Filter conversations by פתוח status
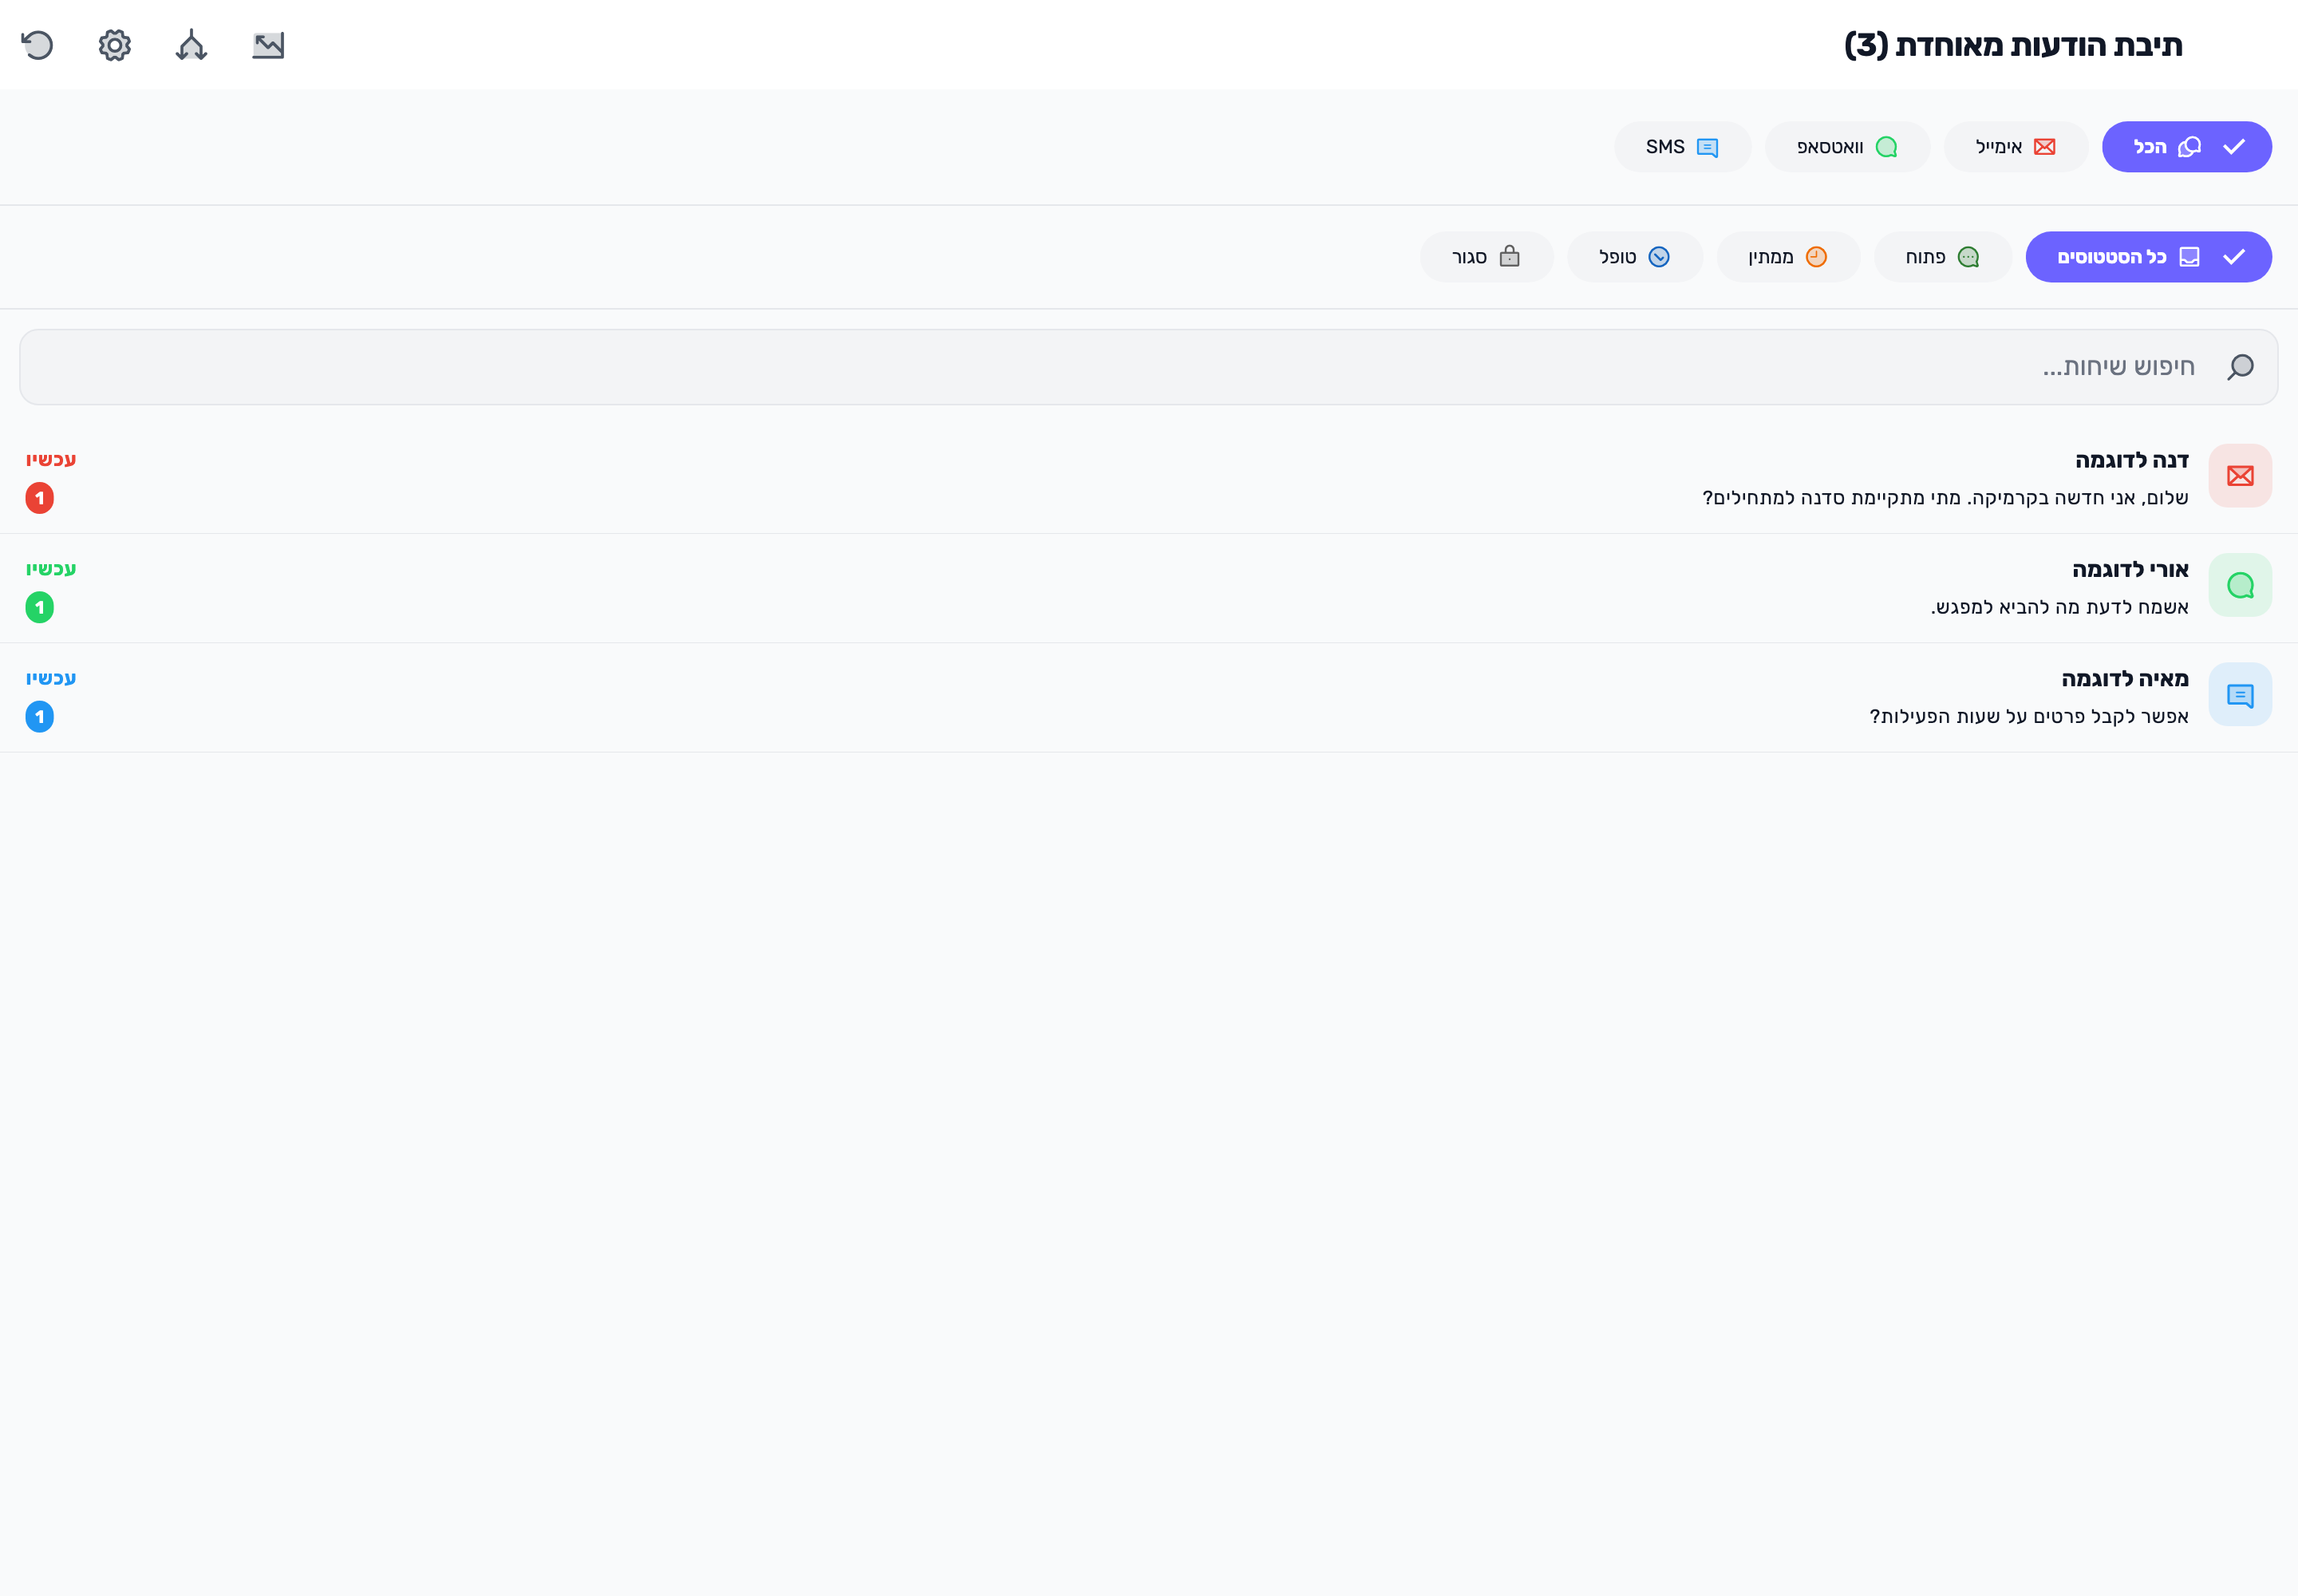The image size is (2298, 1596). point(1942,257)
